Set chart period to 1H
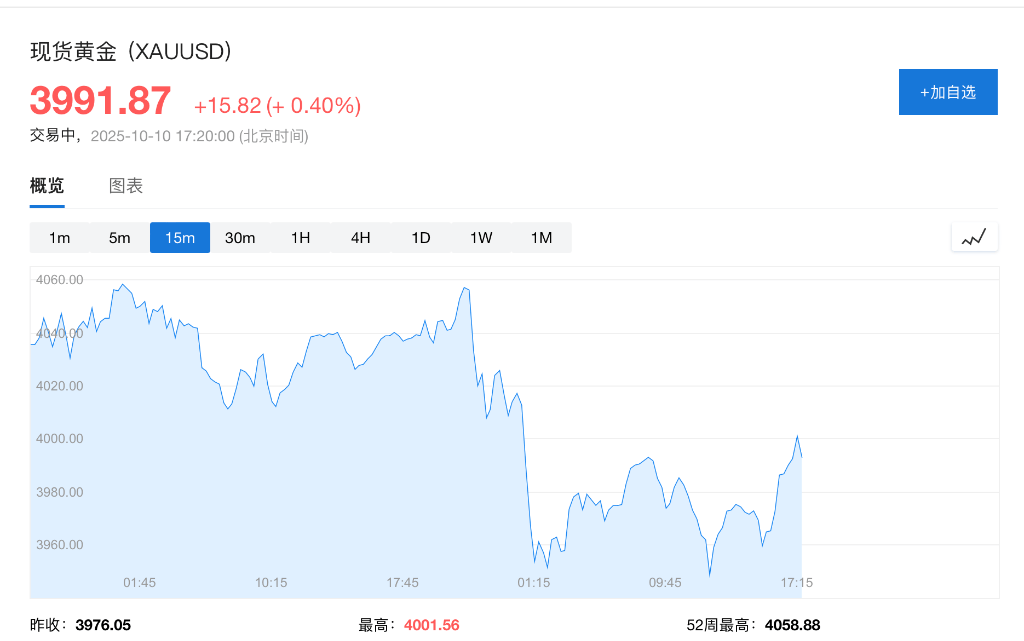 [301, 238]
